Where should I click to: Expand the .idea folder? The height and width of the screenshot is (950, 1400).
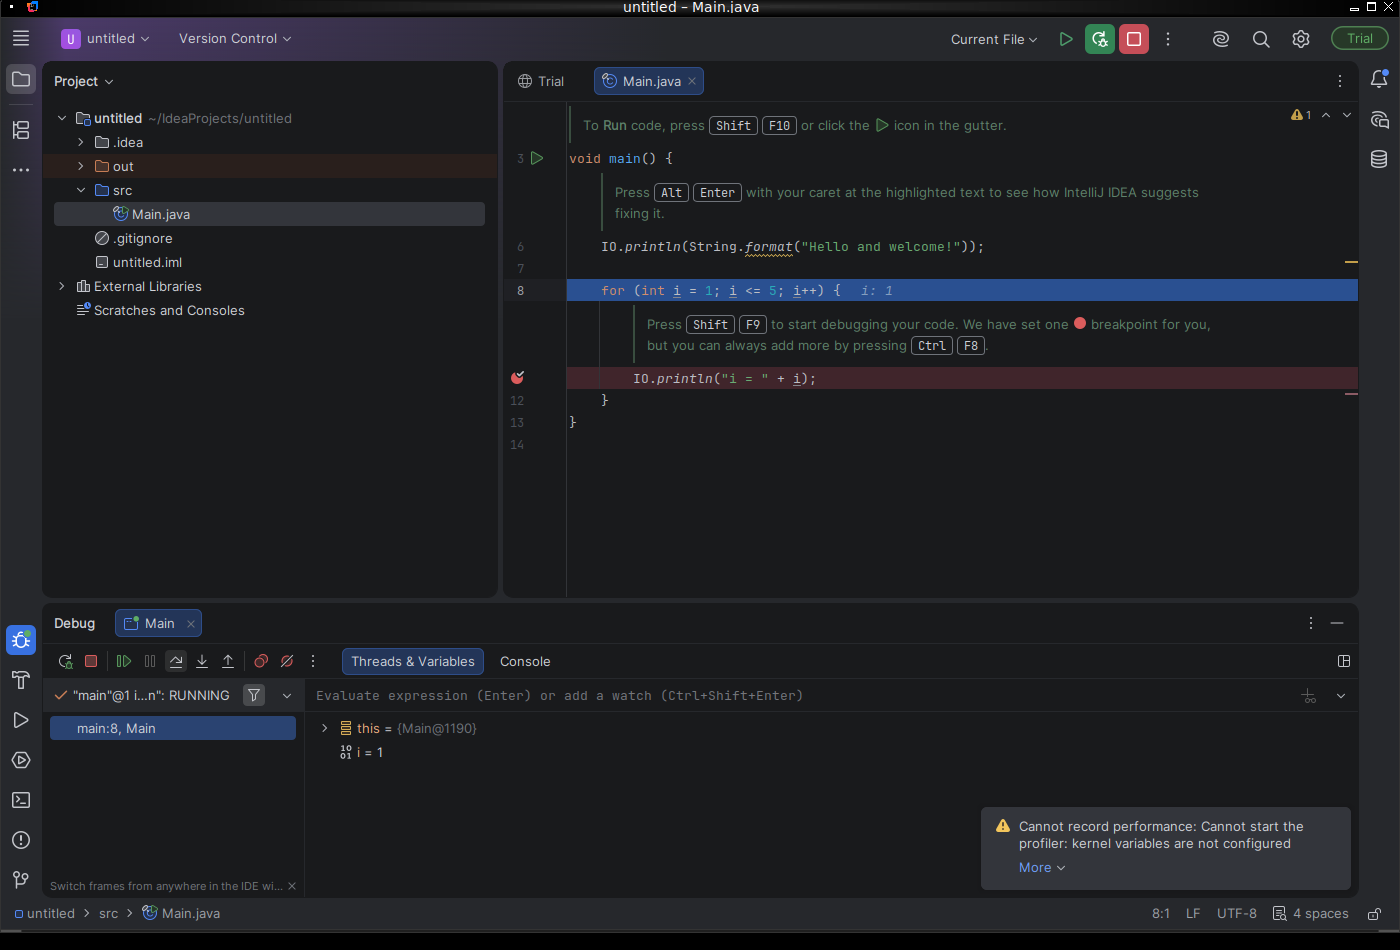click(x=81, y=142)
